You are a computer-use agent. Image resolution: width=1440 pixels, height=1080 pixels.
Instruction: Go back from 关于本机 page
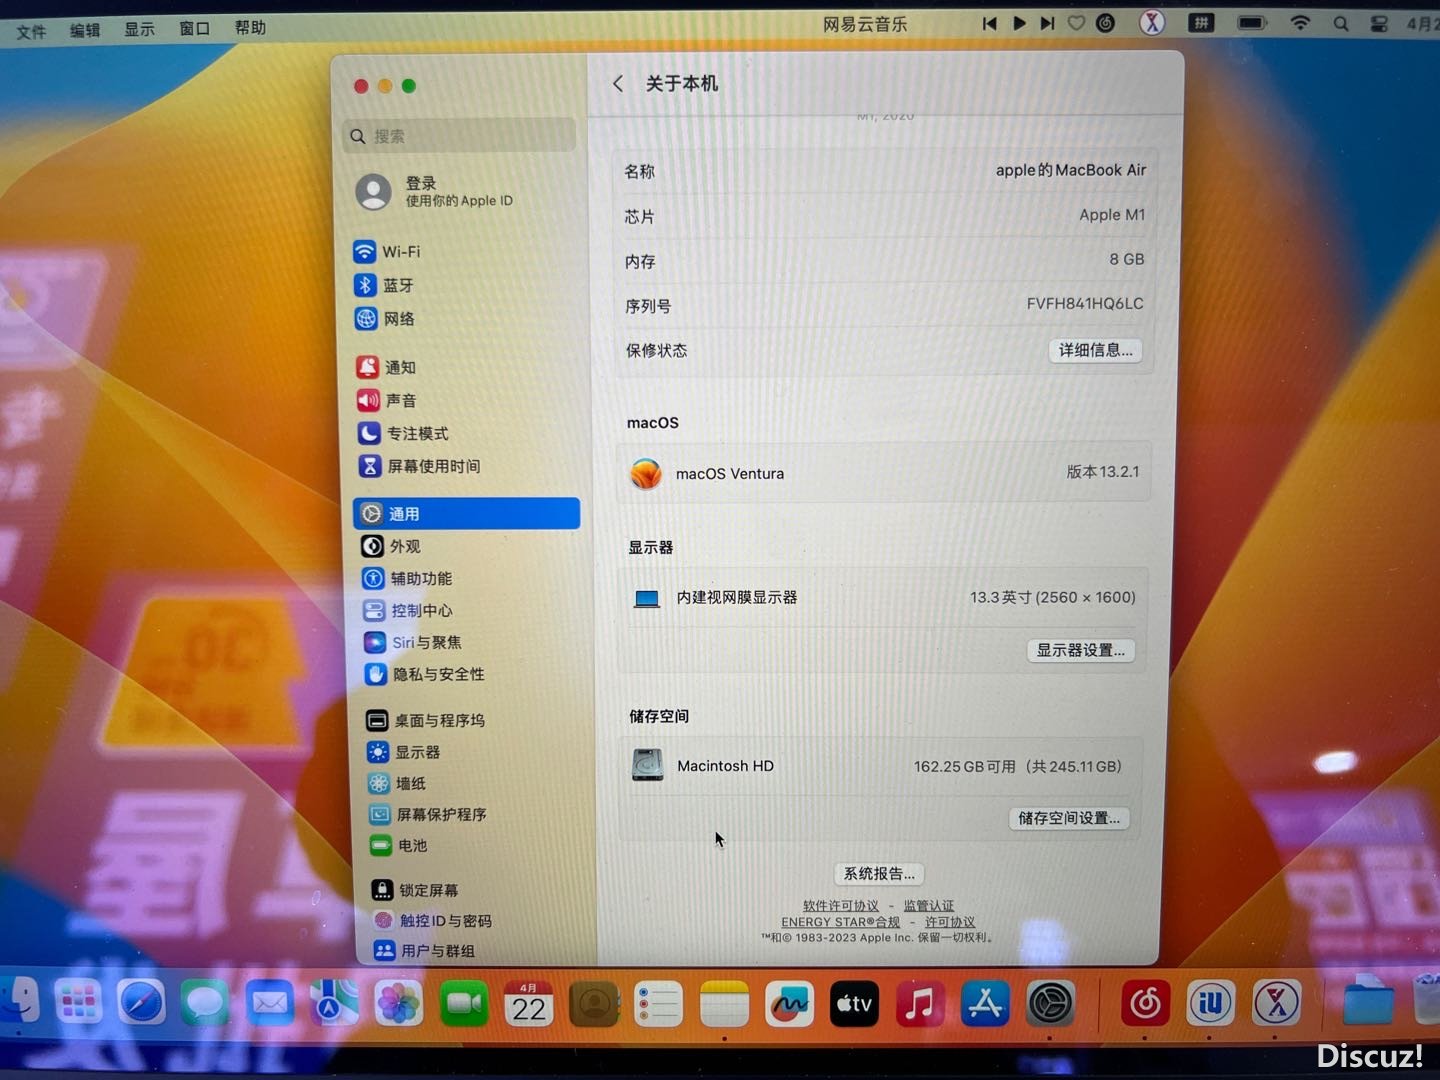click(618, 84)
